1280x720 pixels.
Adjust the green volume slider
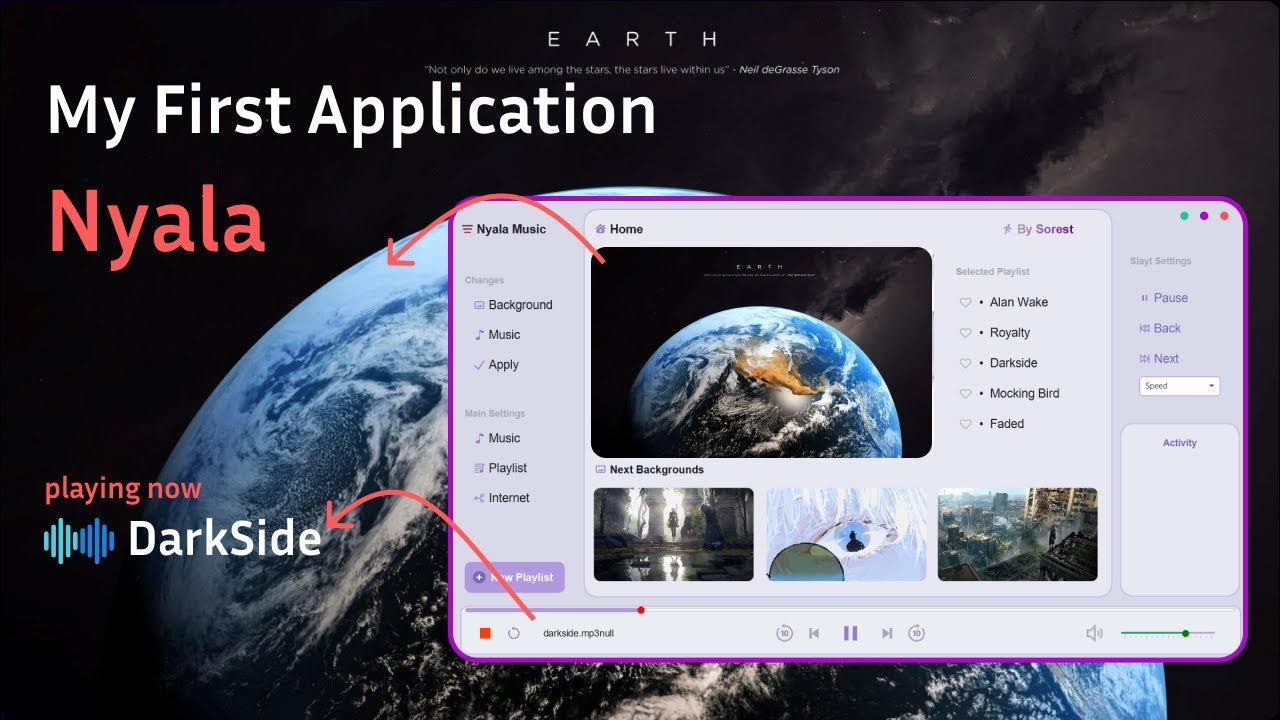(1168, 633)
